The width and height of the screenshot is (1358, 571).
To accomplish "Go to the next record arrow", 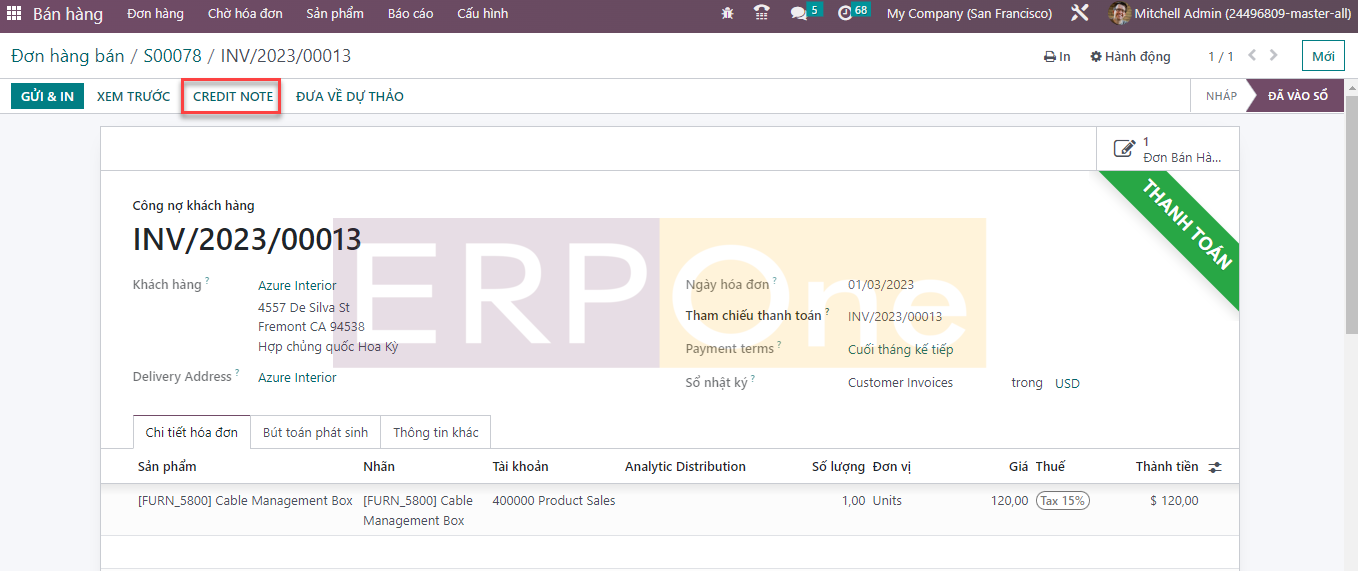I will tap(1275, 56).
